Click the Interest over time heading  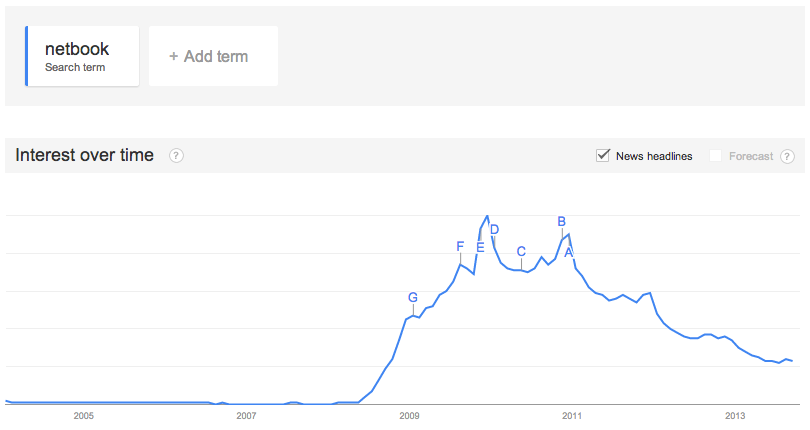pyautogui.click(x=84, y=155)
